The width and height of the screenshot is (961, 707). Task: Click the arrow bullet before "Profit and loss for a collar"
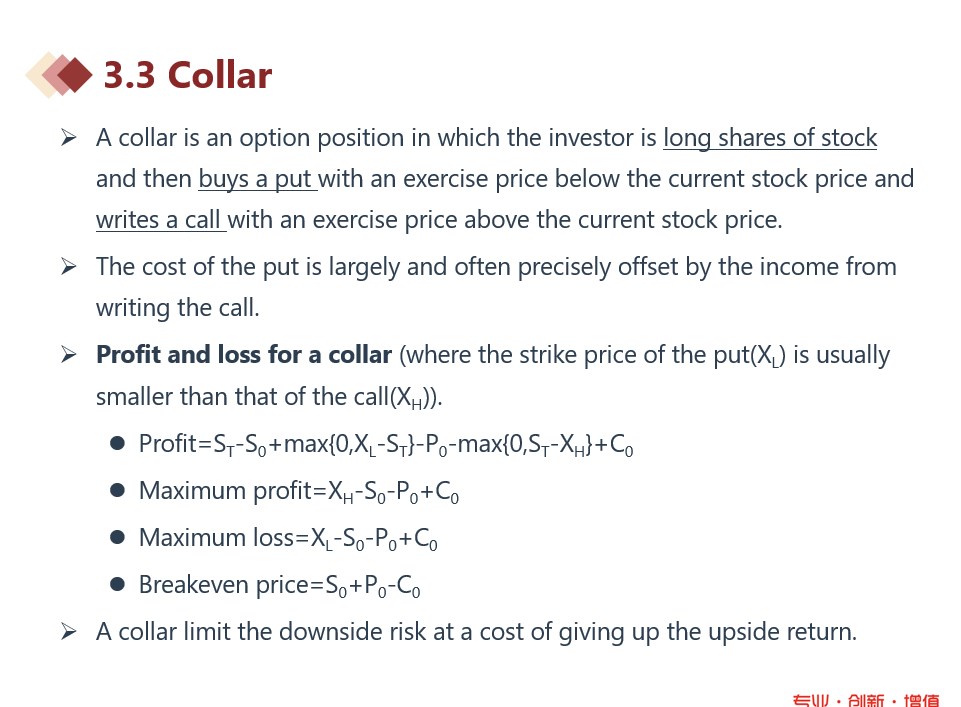pyautogui.click(x=68, y=354)
